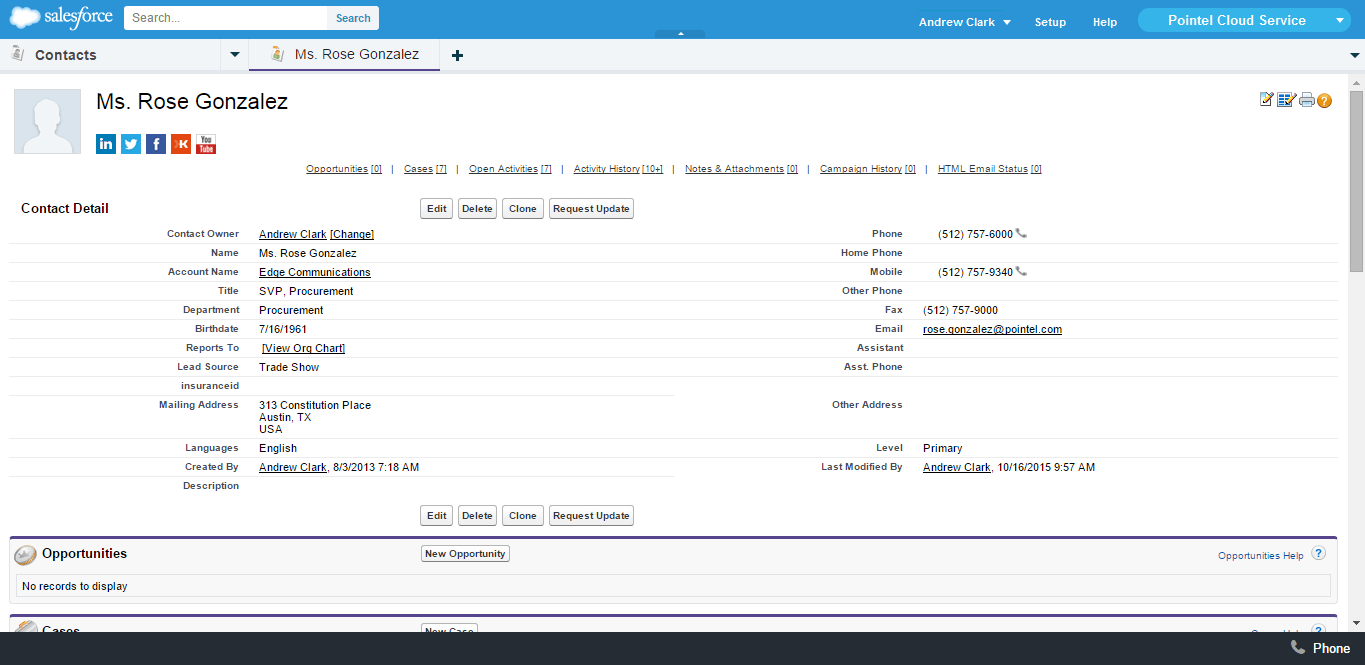This screenshot has width=1365, height=665.
Task: Jump to HTML Email Status [0] link
Action: pyautogui.click(x=990, y=169)
